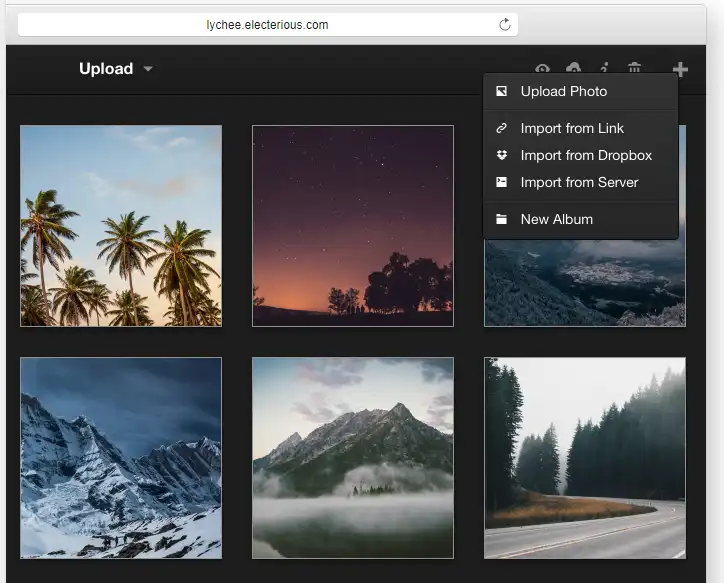
Task: Open the album info icon
Action: [x=604, y=68]
